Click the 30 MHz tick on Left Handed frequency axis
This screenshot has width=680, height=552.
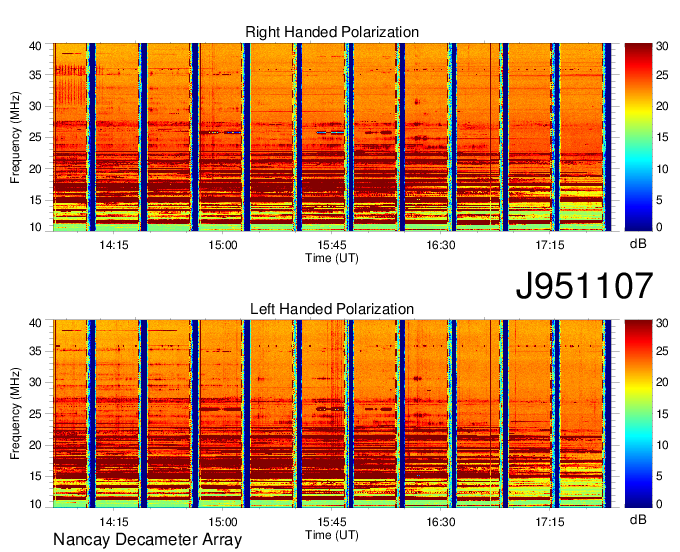click(35, 382)
